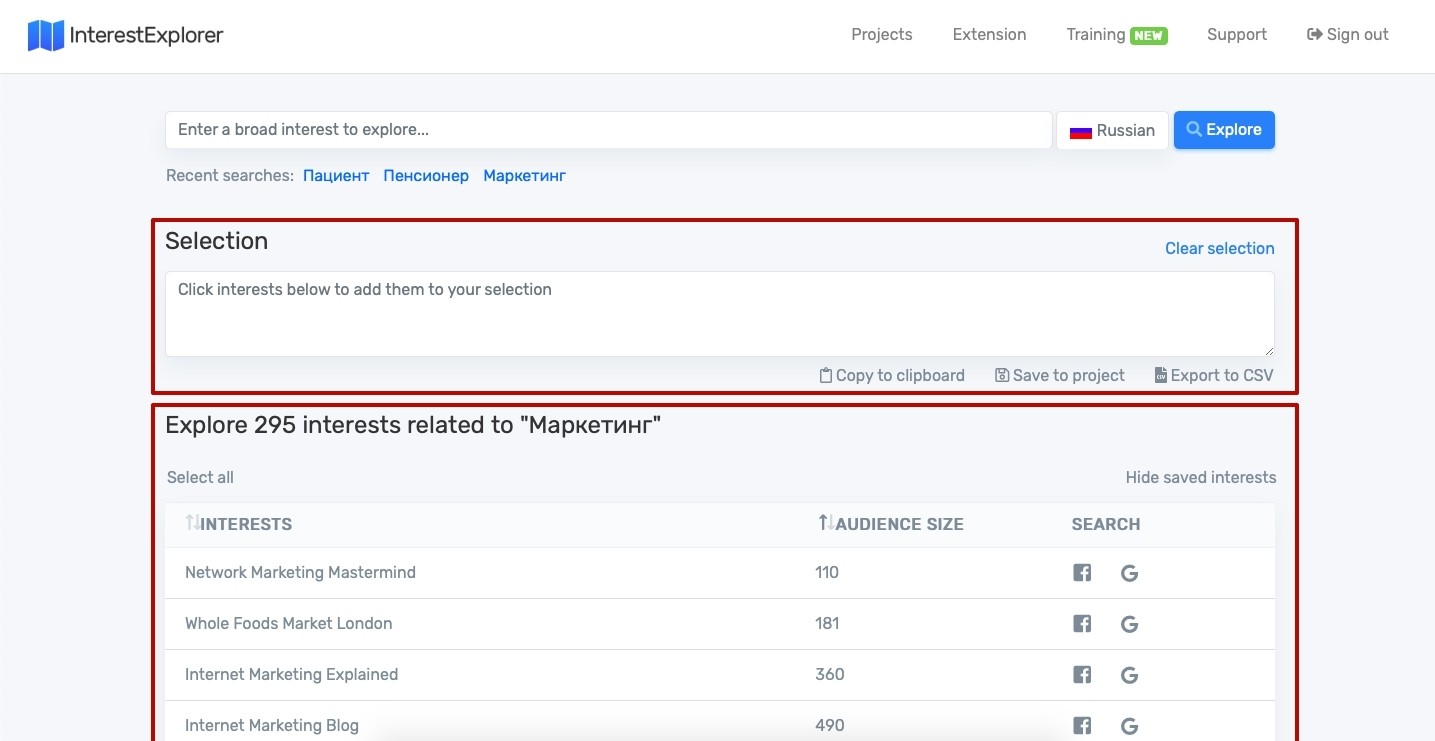
Task: Search Internet Marketing Explained on Facebook
Action: click(x=1082, y=675)
